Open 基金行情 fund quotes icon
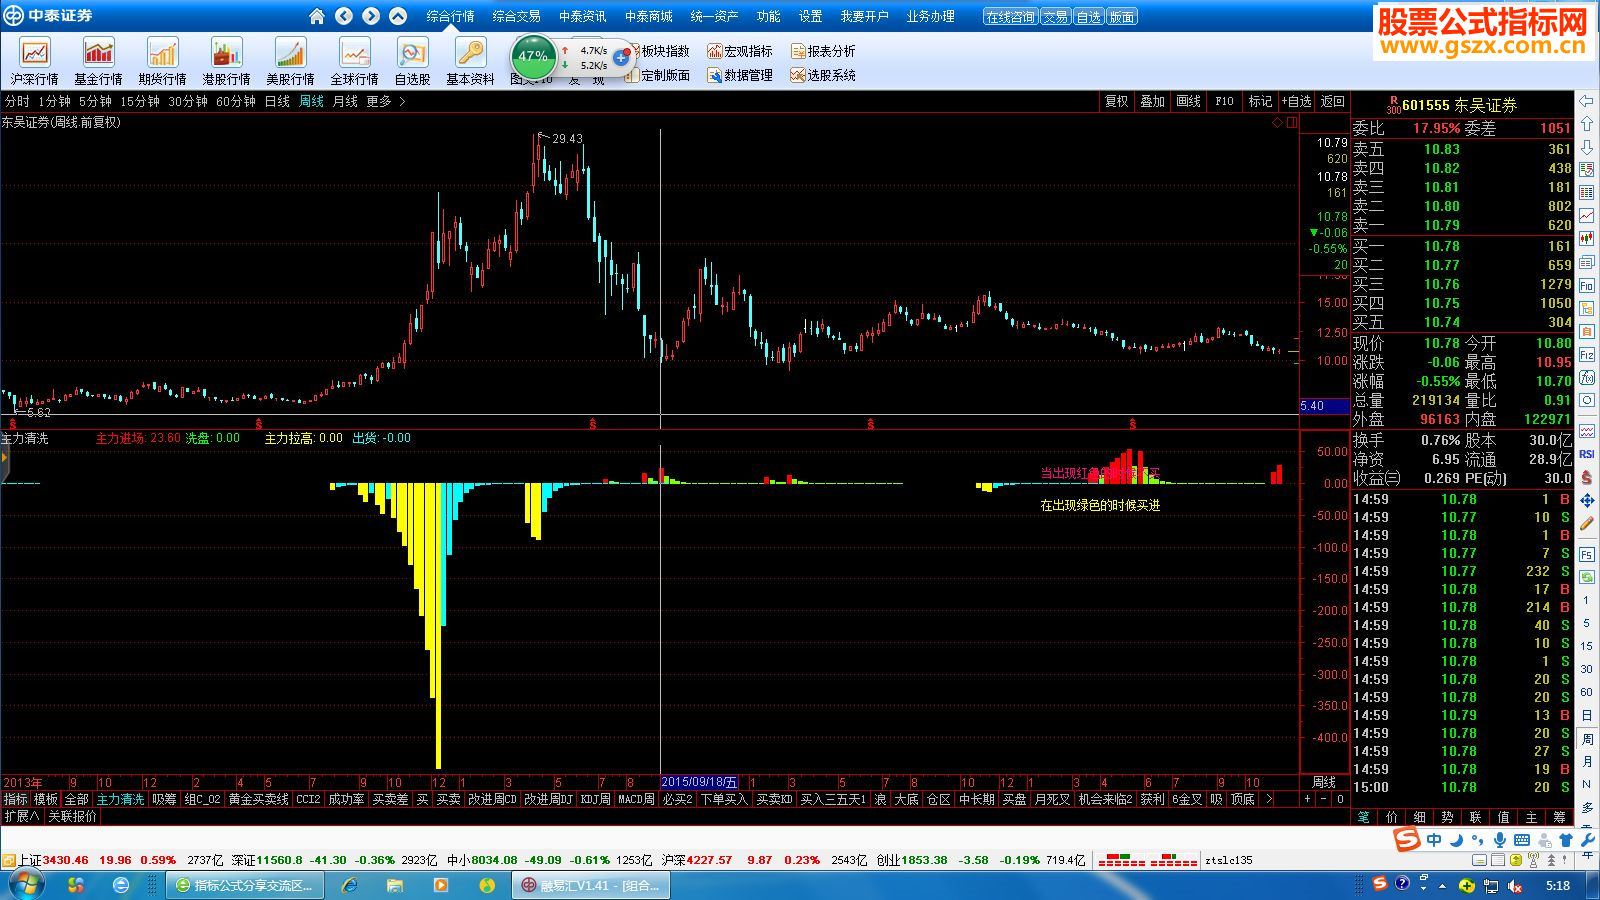 tap(99, 61)
